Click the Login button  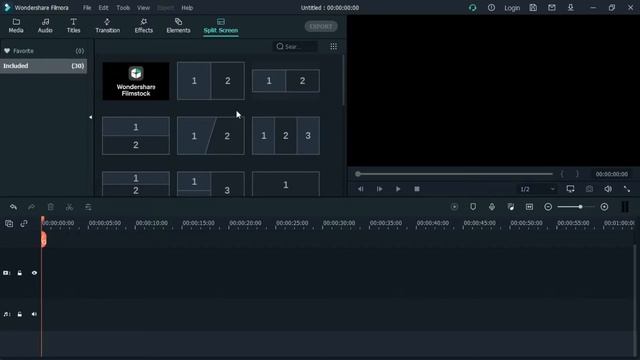pyautogui.click(x=512, y=8)
